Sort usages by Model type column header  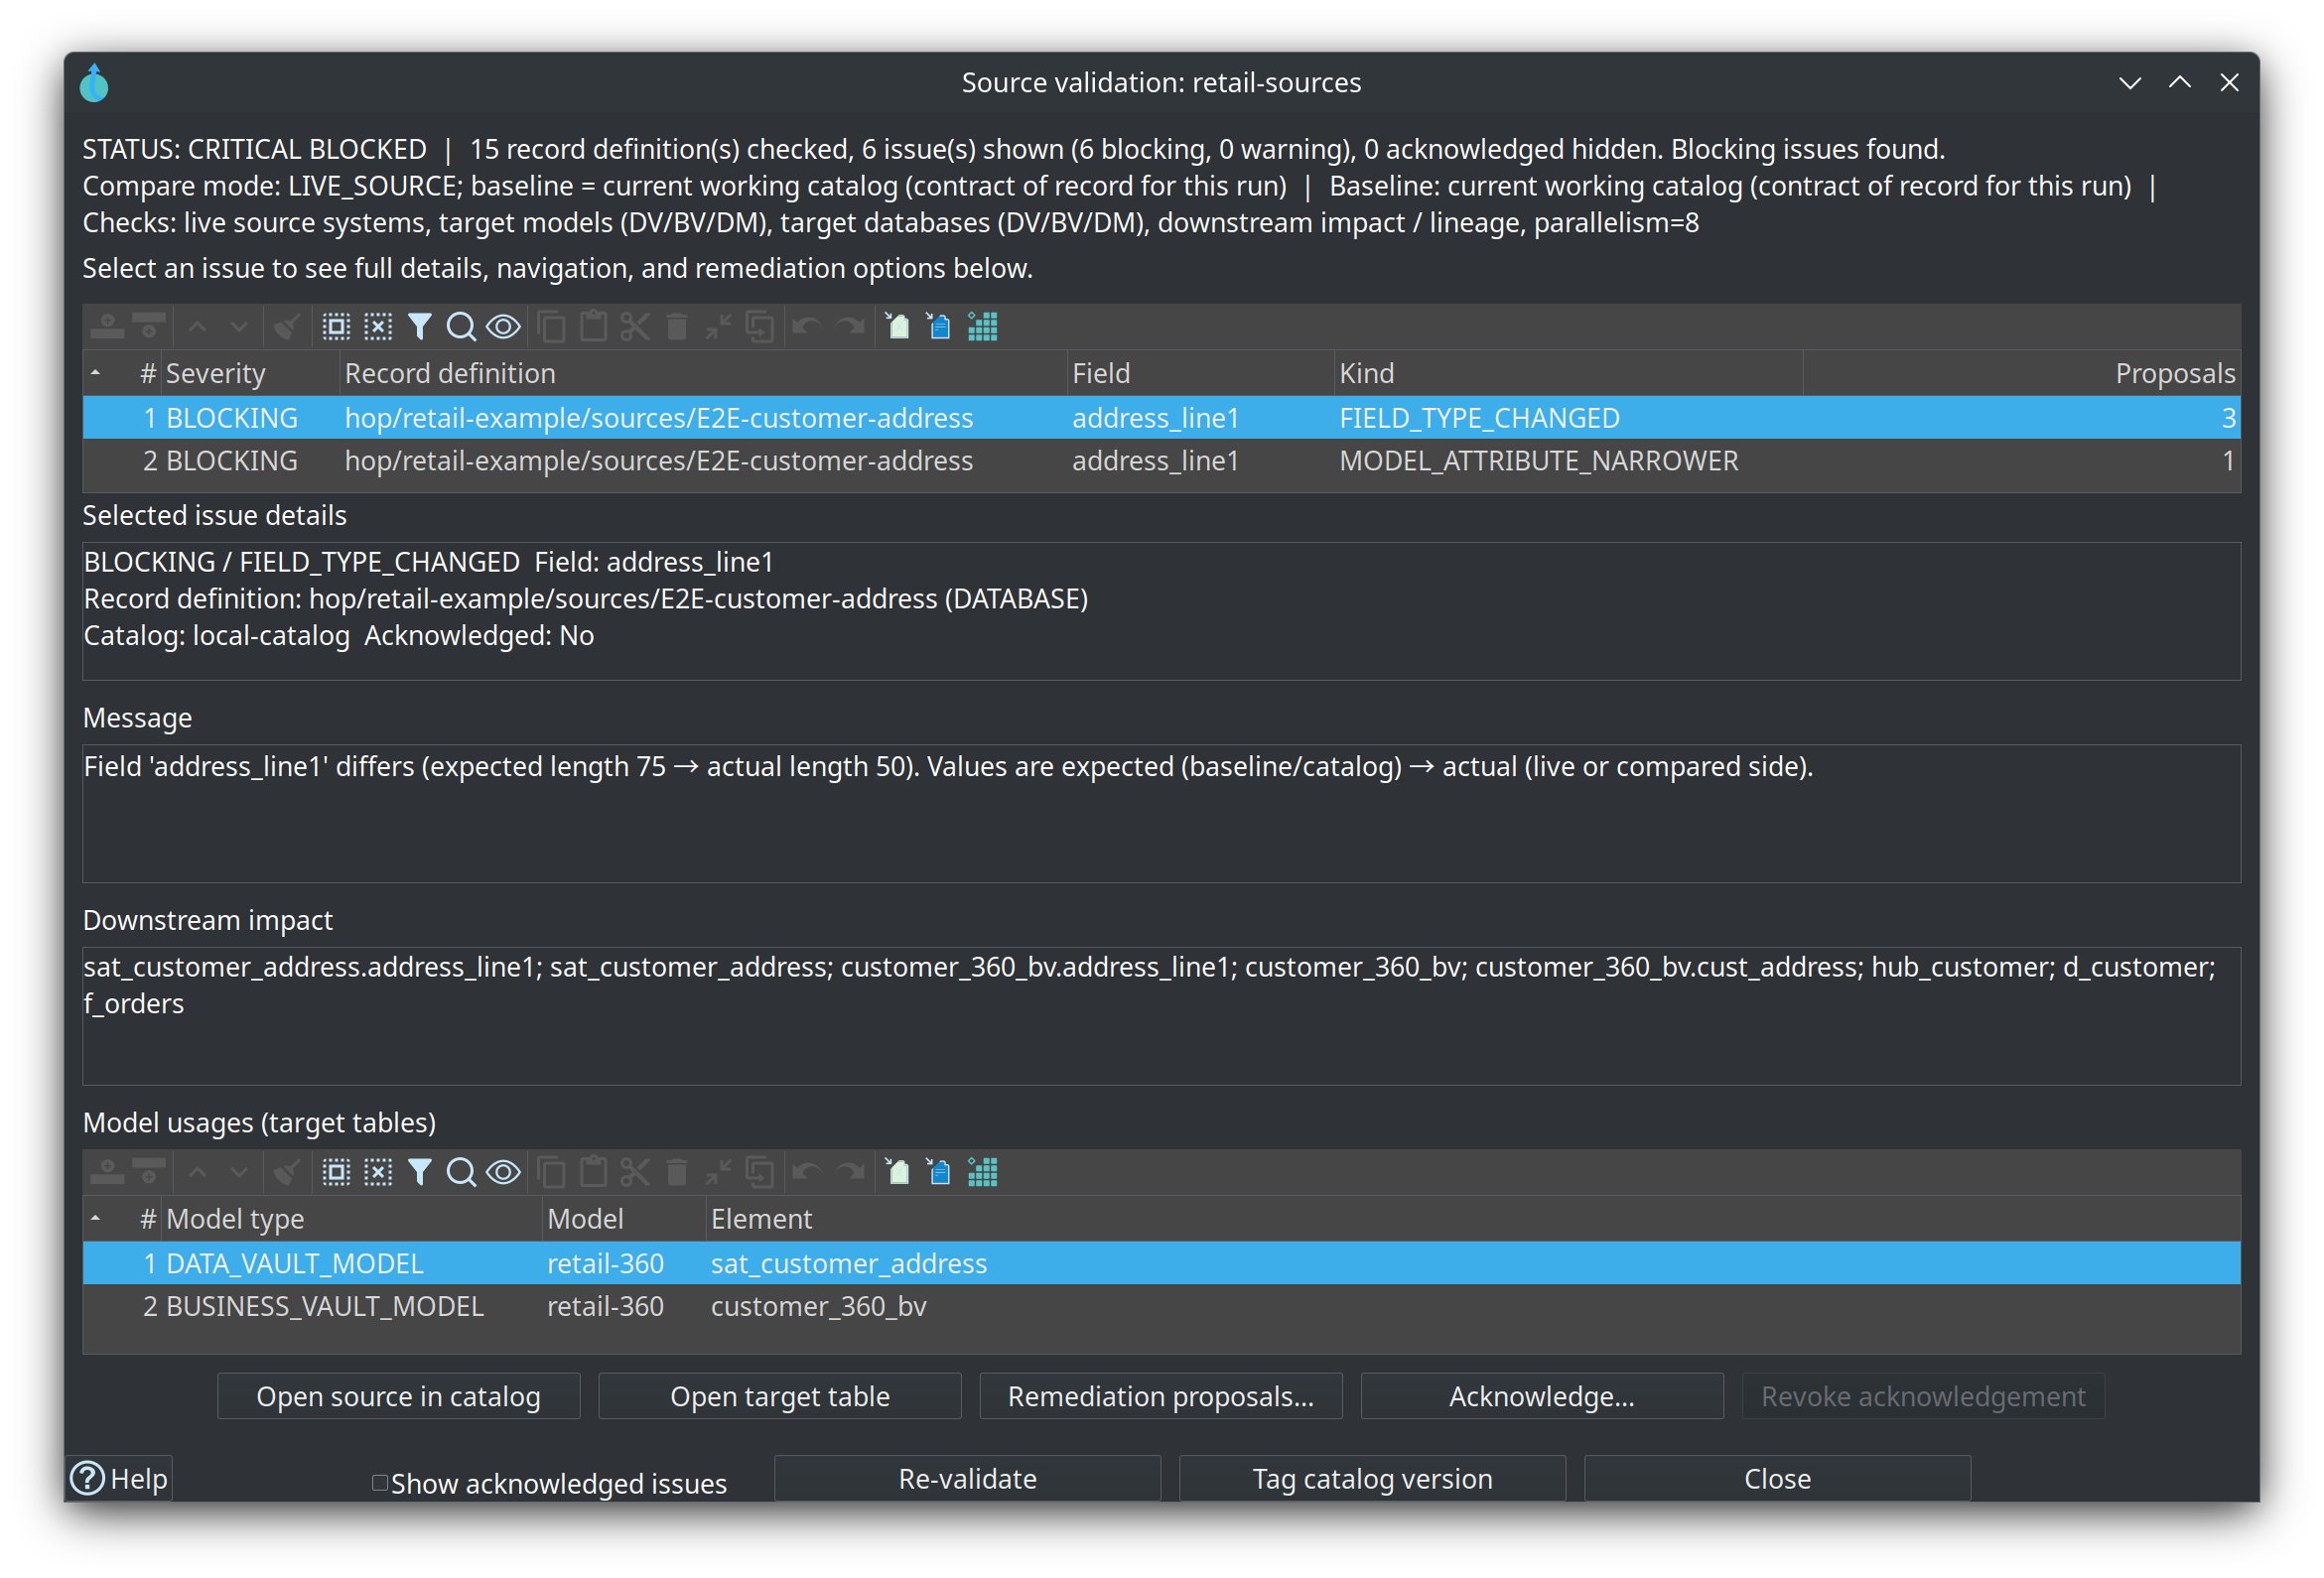pos(352,1218)
